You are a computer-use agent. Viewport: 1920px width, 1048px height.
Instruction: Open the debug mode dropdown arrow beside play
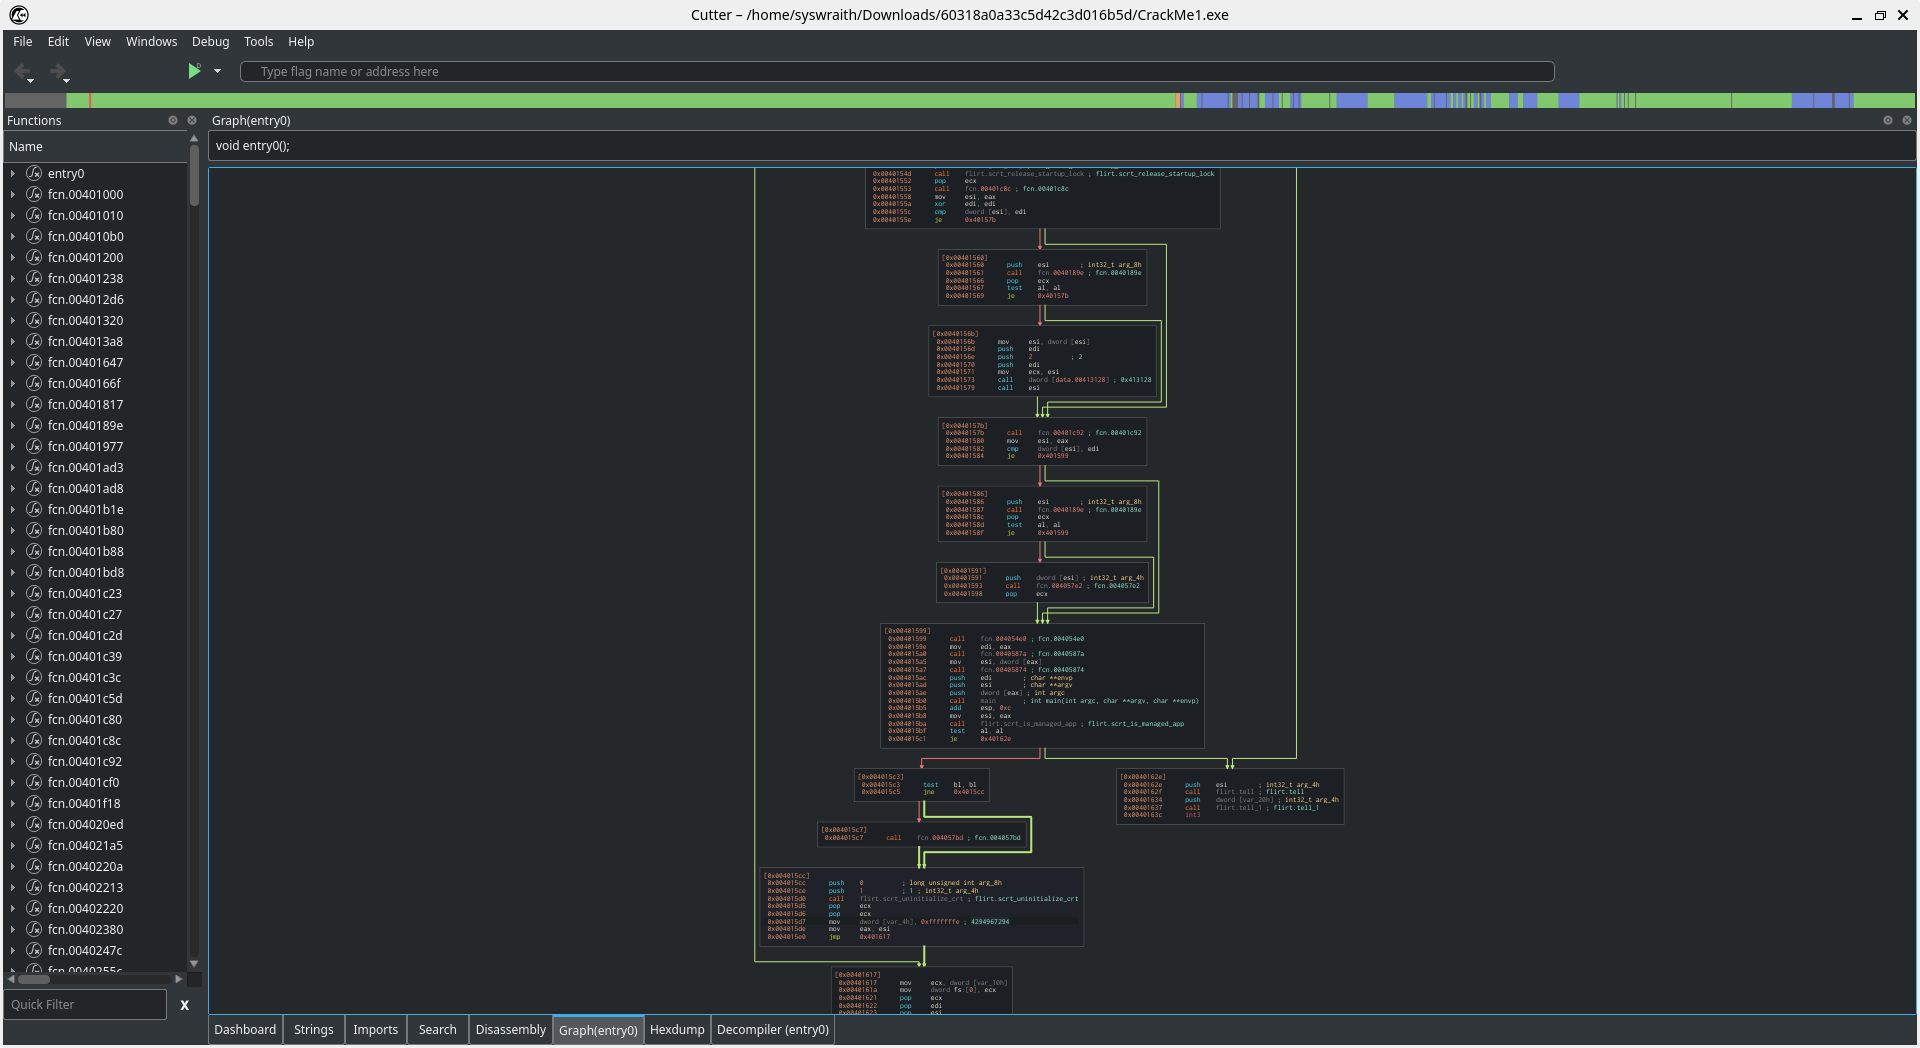click(x=217, y=71)
